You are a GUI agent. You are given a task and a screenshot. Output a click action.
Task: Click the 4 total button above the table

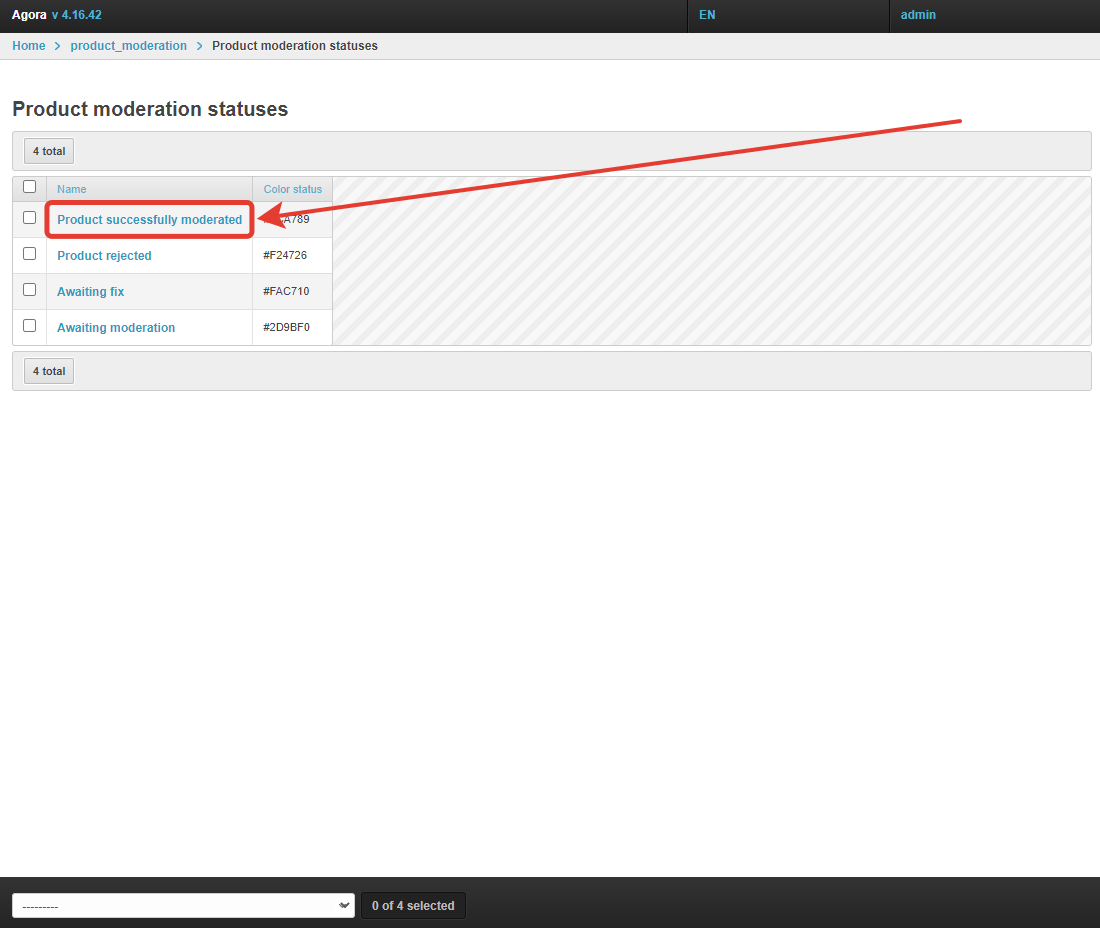pyautogui.click(x=49, y=151)
